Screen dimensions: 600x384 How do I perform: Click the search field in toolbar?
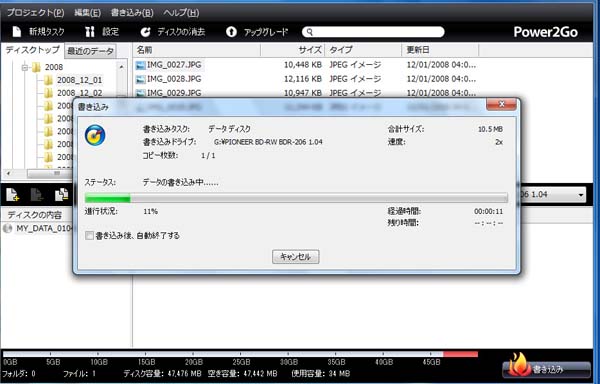click(x=373, y=32)
